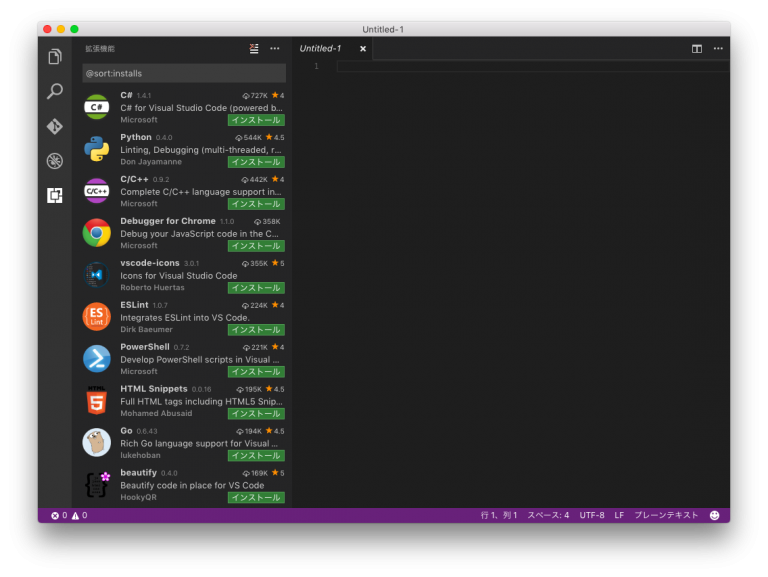
Task: Open extensions panel more actions menu
Action: point(275,48)
